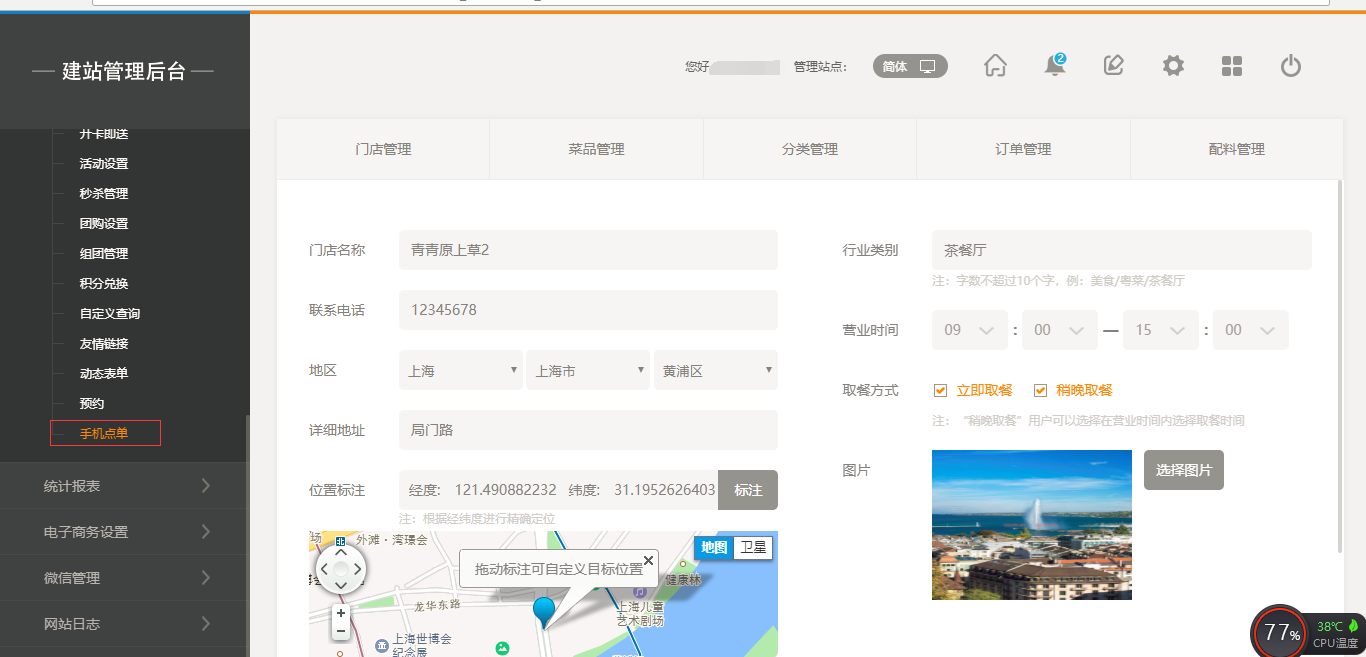Open the settings gear icon
The height and width of the screenshot is (657, 1366).
click(1172, 66)
